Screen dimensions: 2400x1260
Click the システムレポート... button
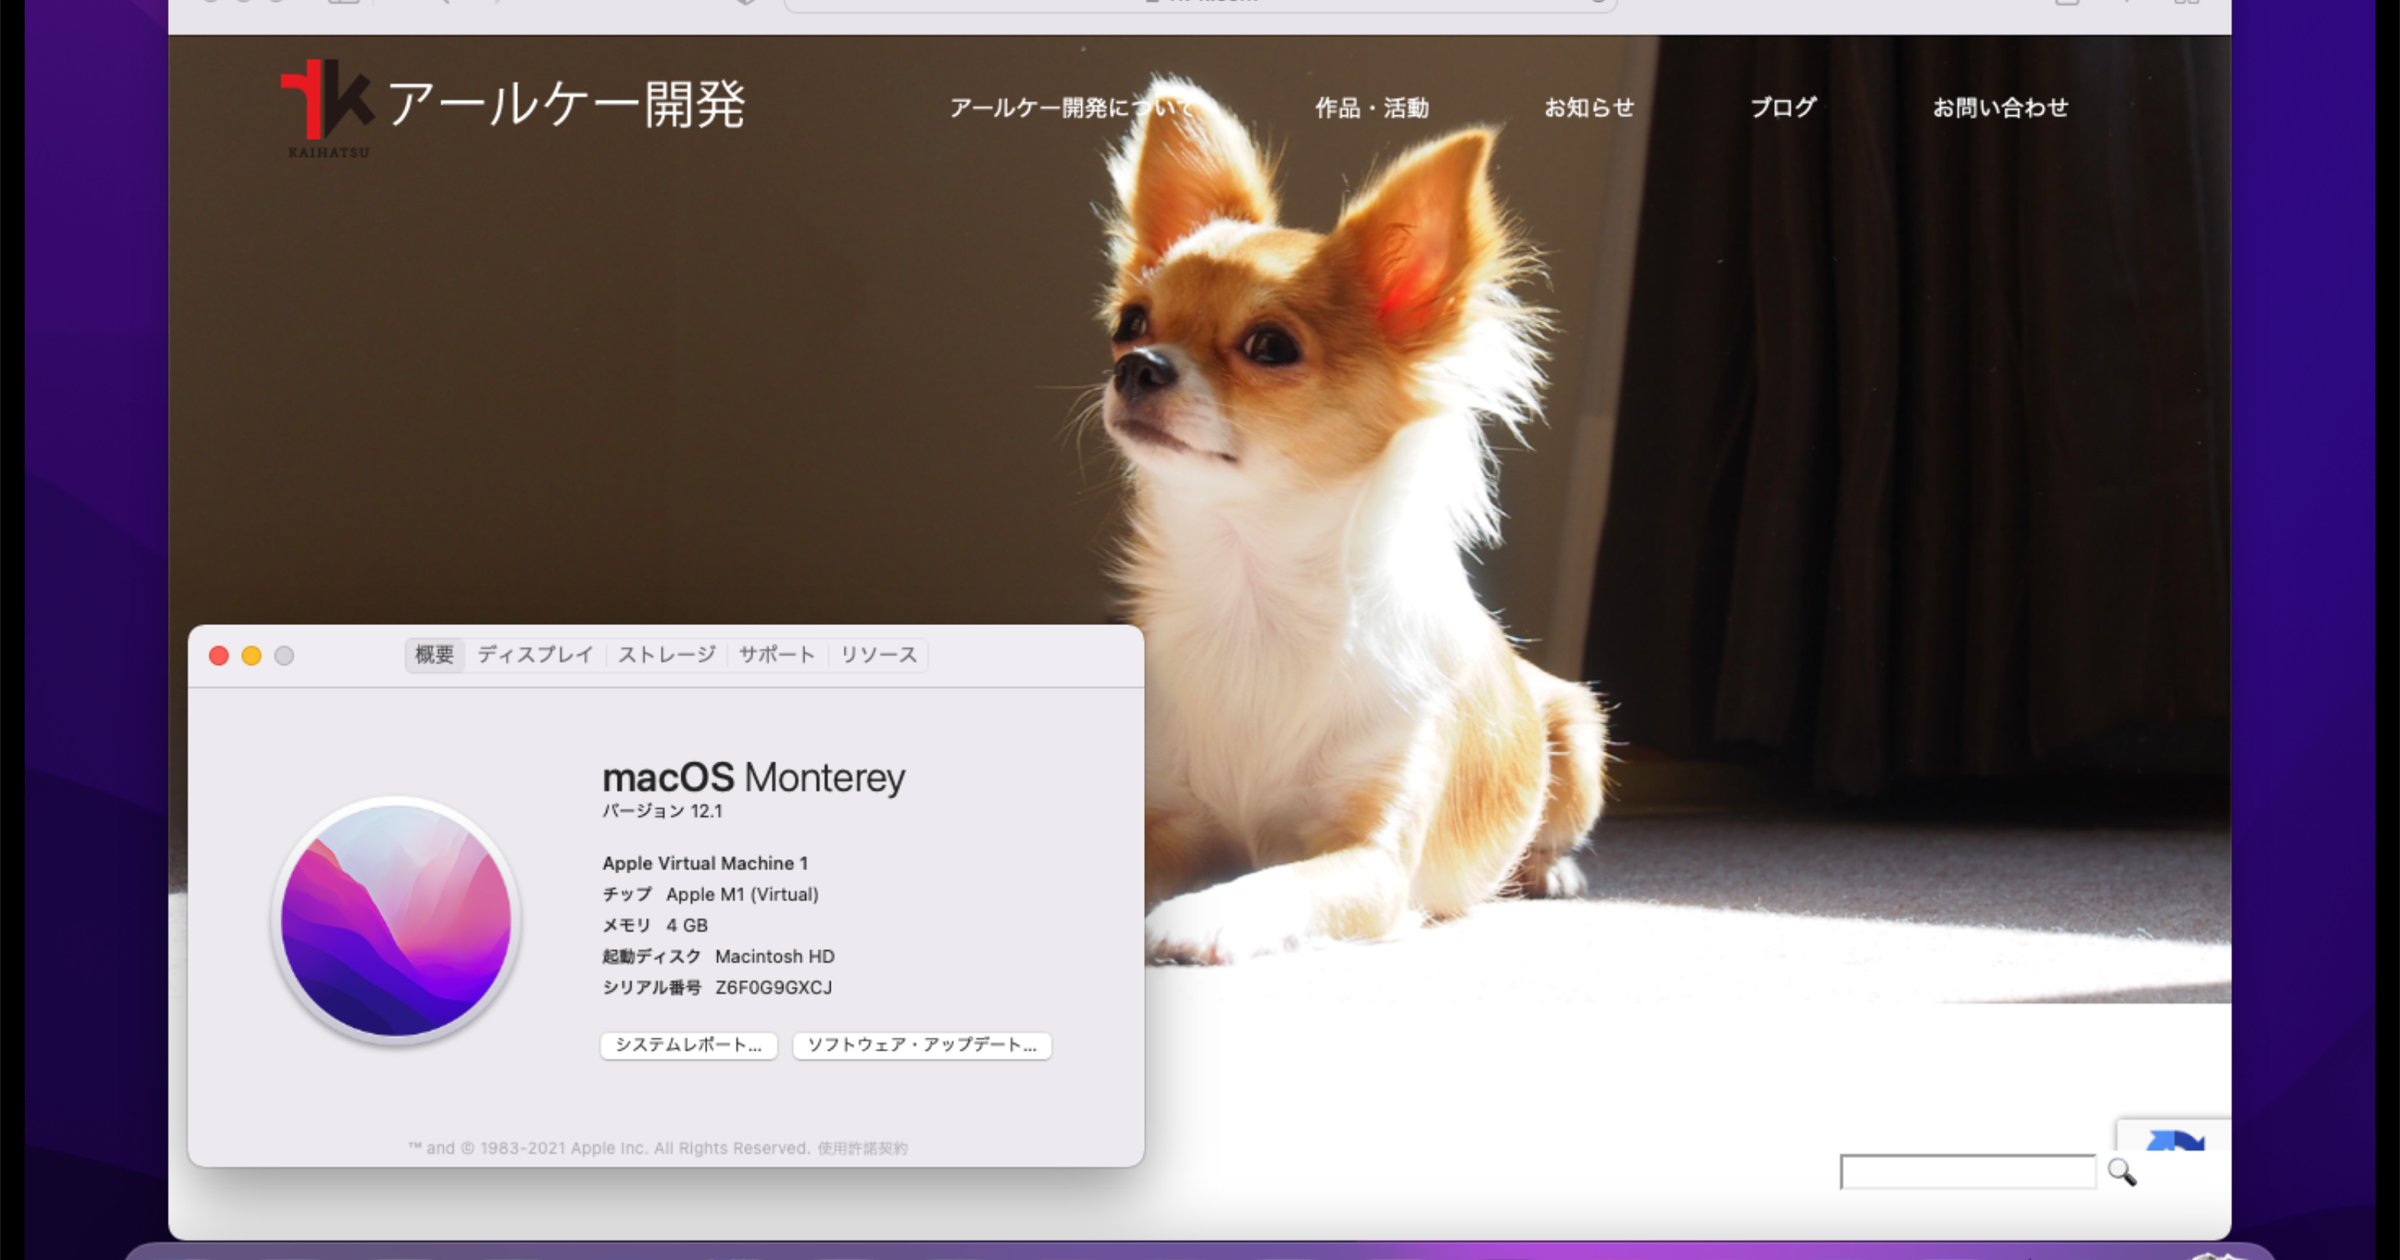(x=689, y=1045)
